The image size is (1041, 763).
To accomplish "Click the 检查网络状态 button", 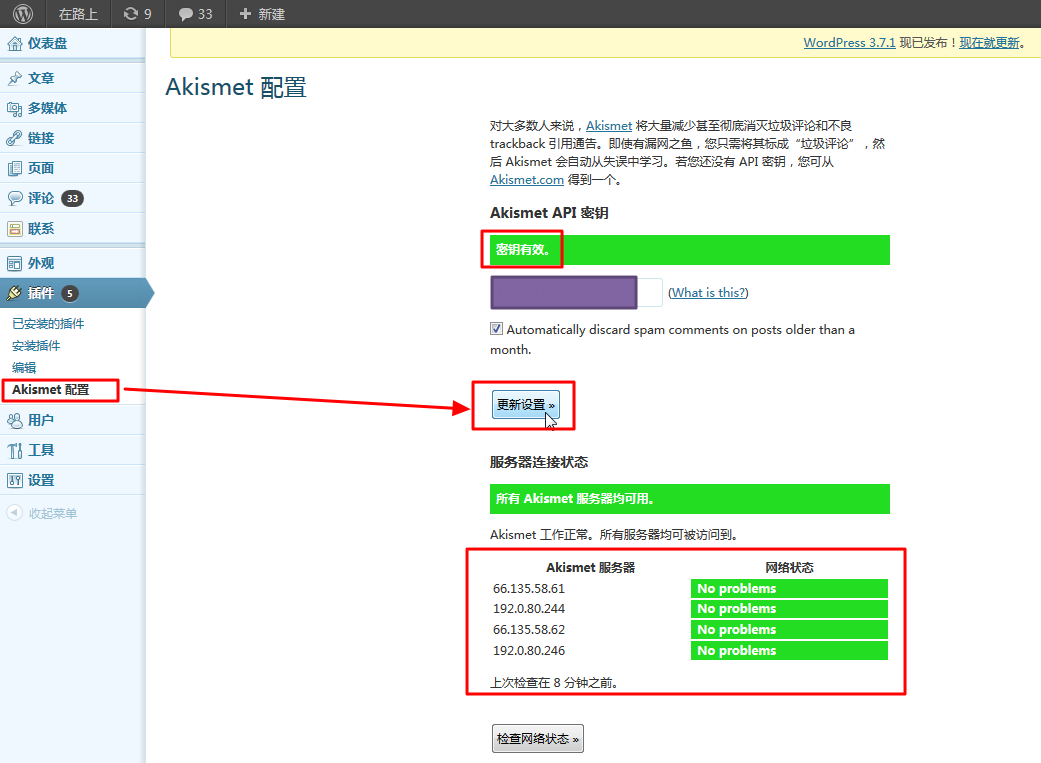I will 538,738.
